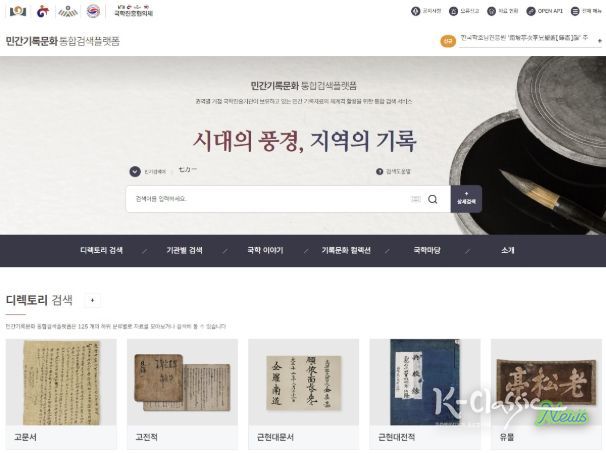Click the 검색도움말 help icon
Viewport: 606px width, 453px height.
[380, 171]
